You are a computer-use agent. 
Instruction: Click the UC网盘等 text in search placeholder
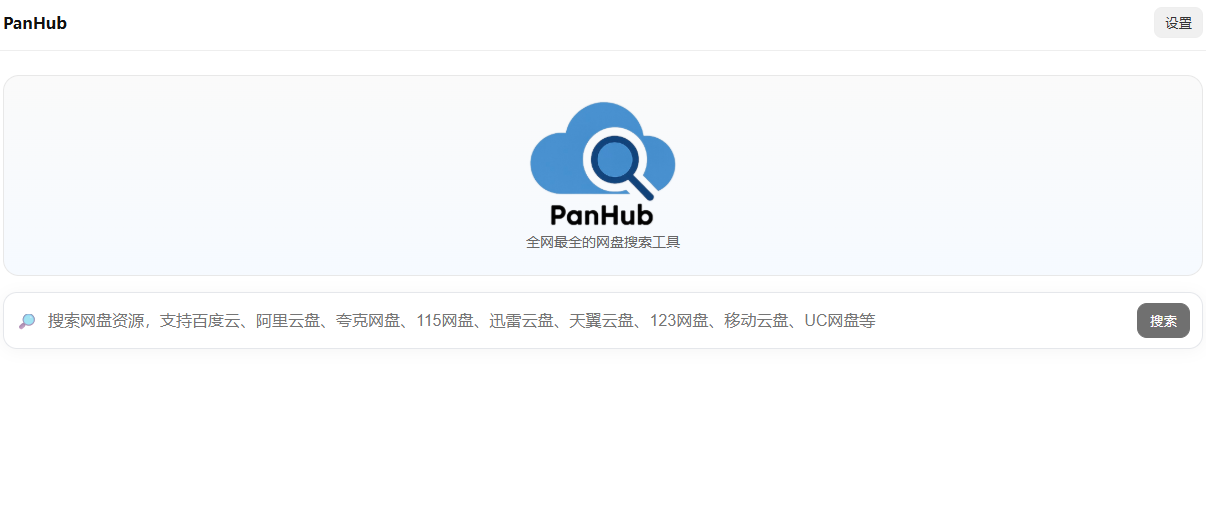(840, 321)
